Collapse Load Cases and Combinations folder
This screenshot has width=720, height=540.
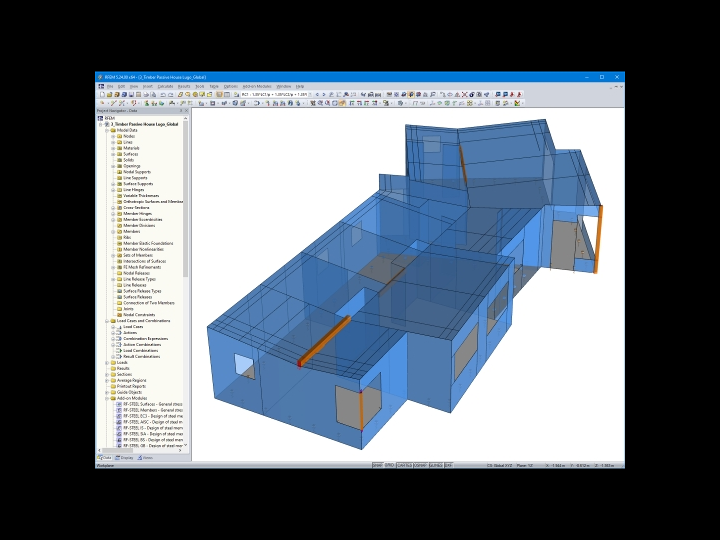[x=107, y=321]
